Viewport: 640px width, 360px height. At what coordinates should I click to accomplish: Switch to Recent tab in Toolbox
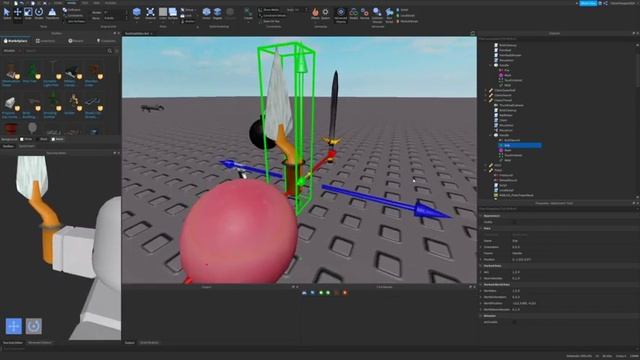point(76,41)
